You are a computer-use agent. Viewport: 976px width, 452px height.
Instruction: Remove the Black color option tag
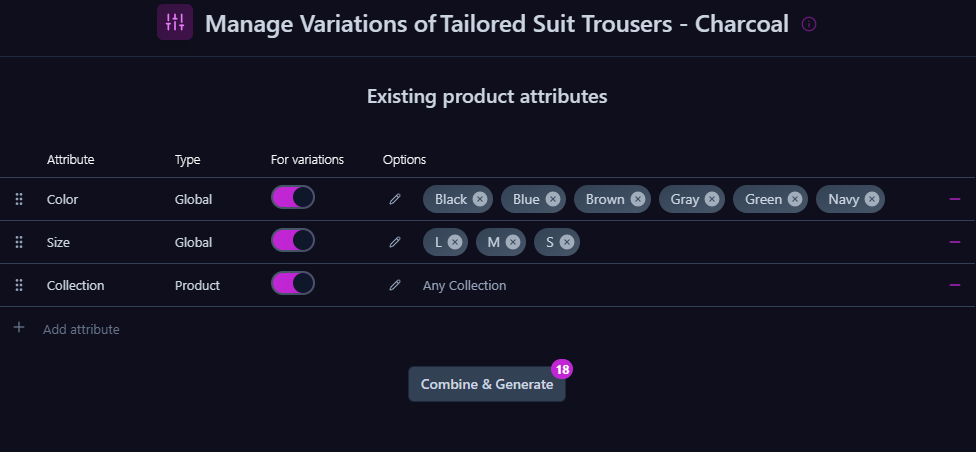click(480, 199)
